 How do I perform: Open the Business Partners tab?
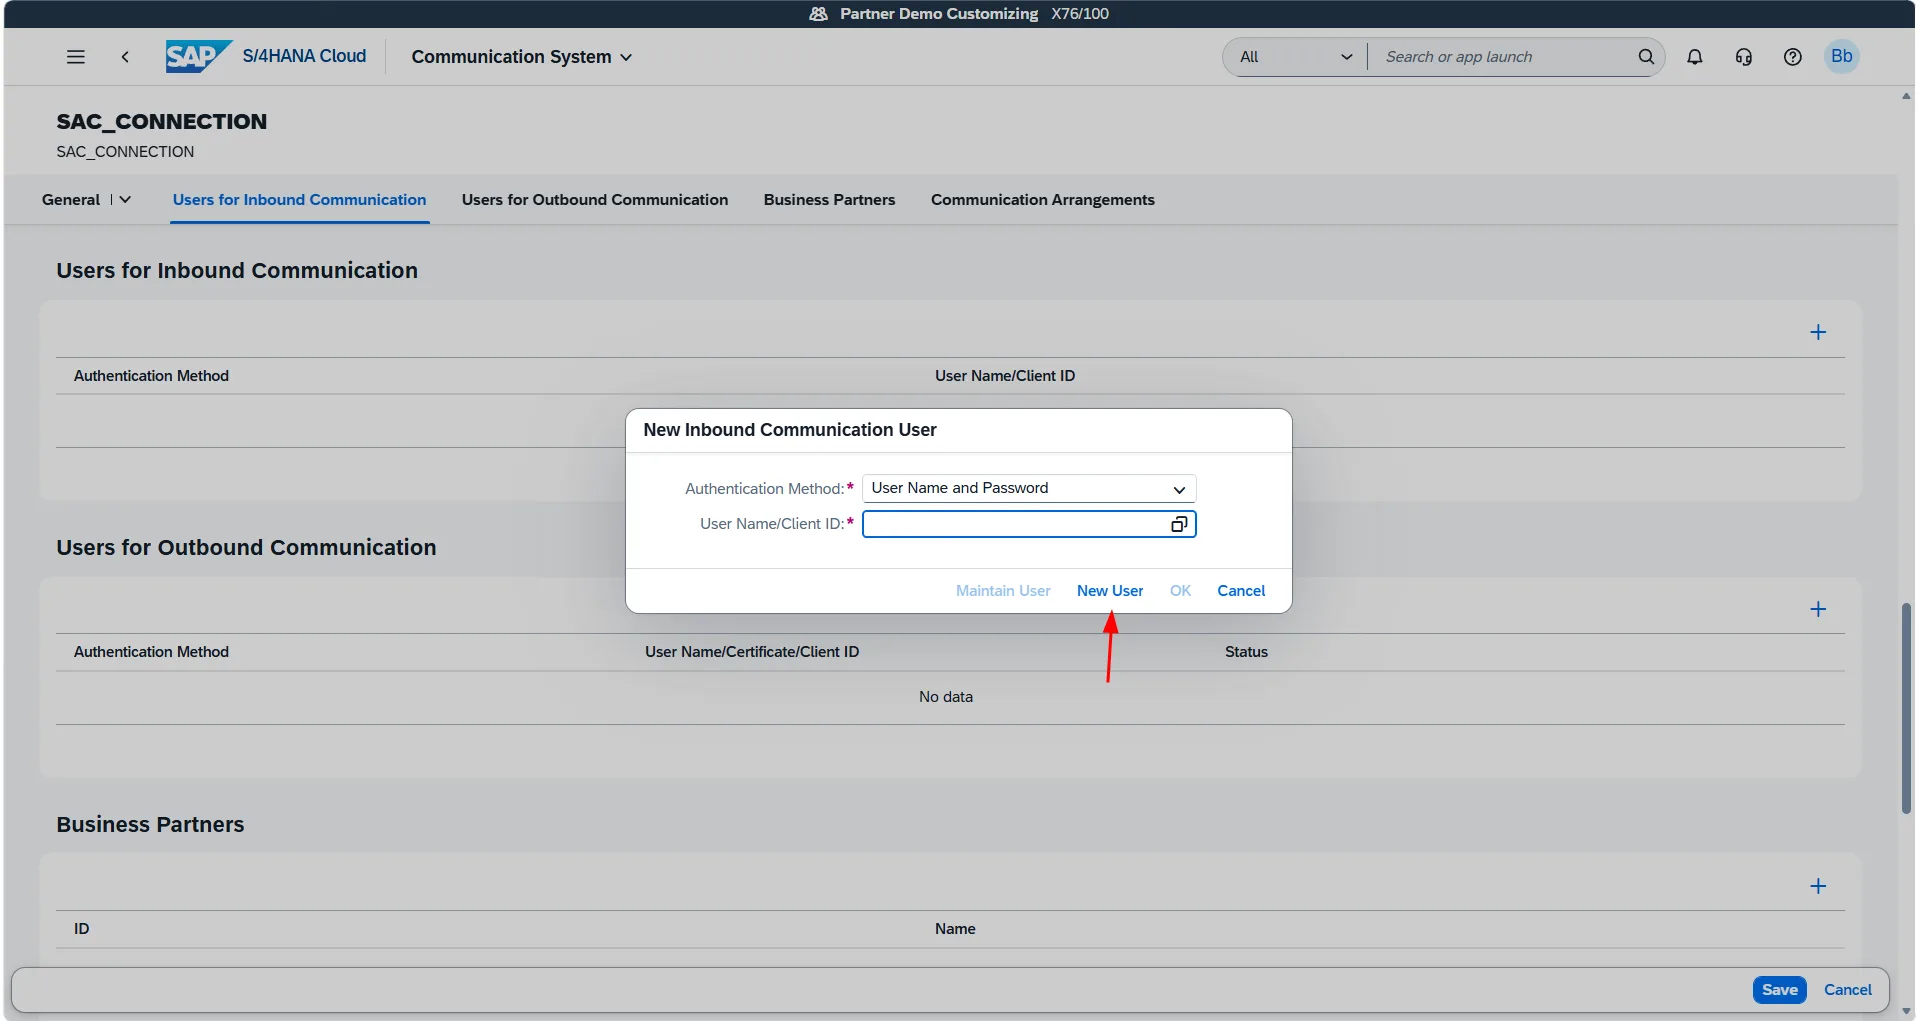tap(829, 200)
